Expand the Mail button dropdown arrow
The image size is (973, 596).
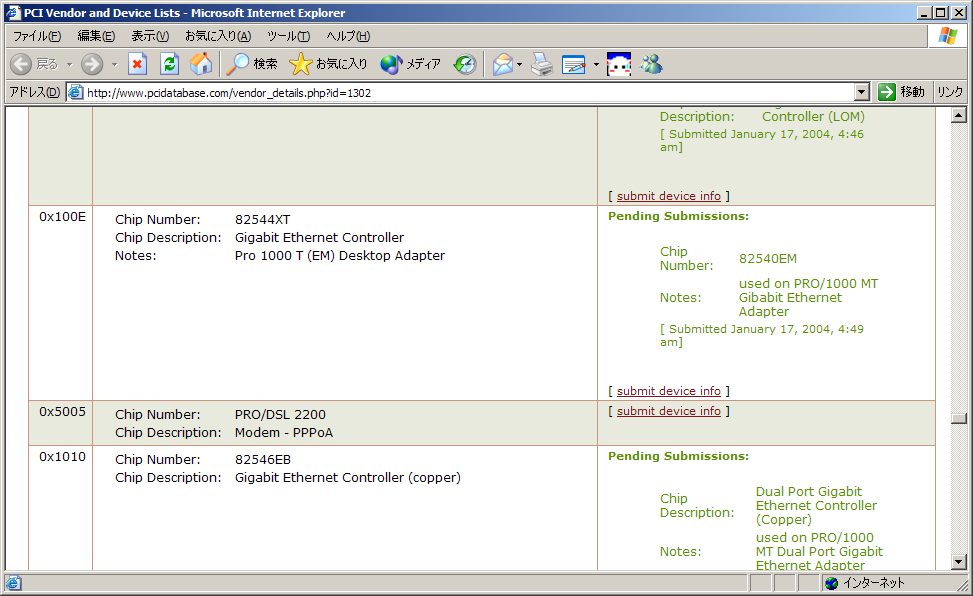[x=519, y=64]
